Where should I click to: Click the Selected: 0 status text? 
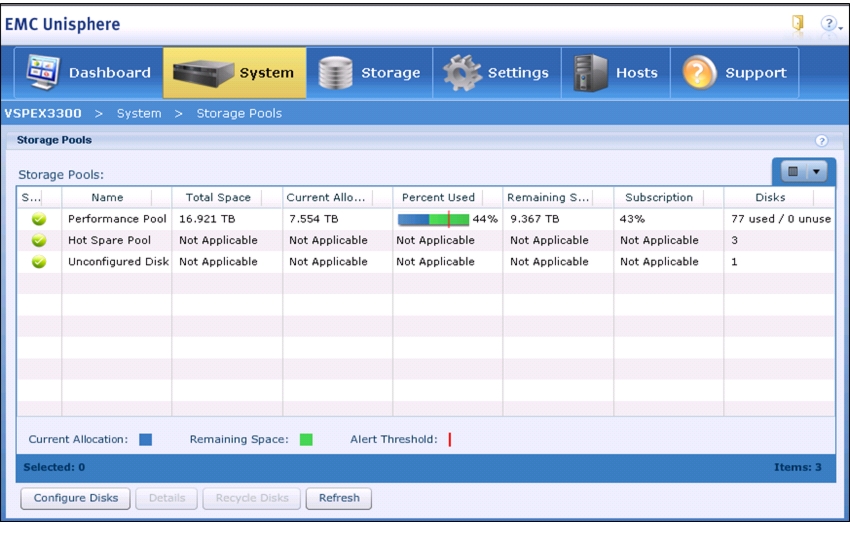[54, 467]
